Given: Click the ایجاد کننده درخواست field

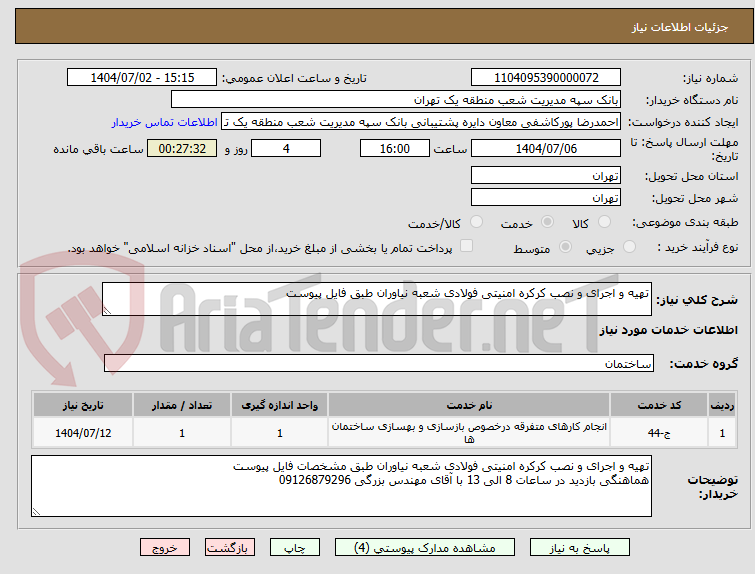Looking at the screenshot, I should tap(421, 122).
